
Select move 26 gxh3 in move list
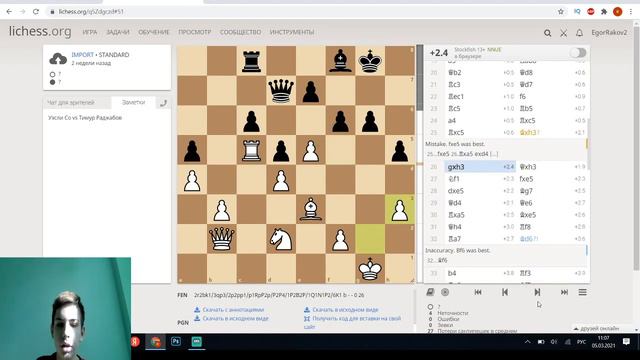click(x=480, y=167)
